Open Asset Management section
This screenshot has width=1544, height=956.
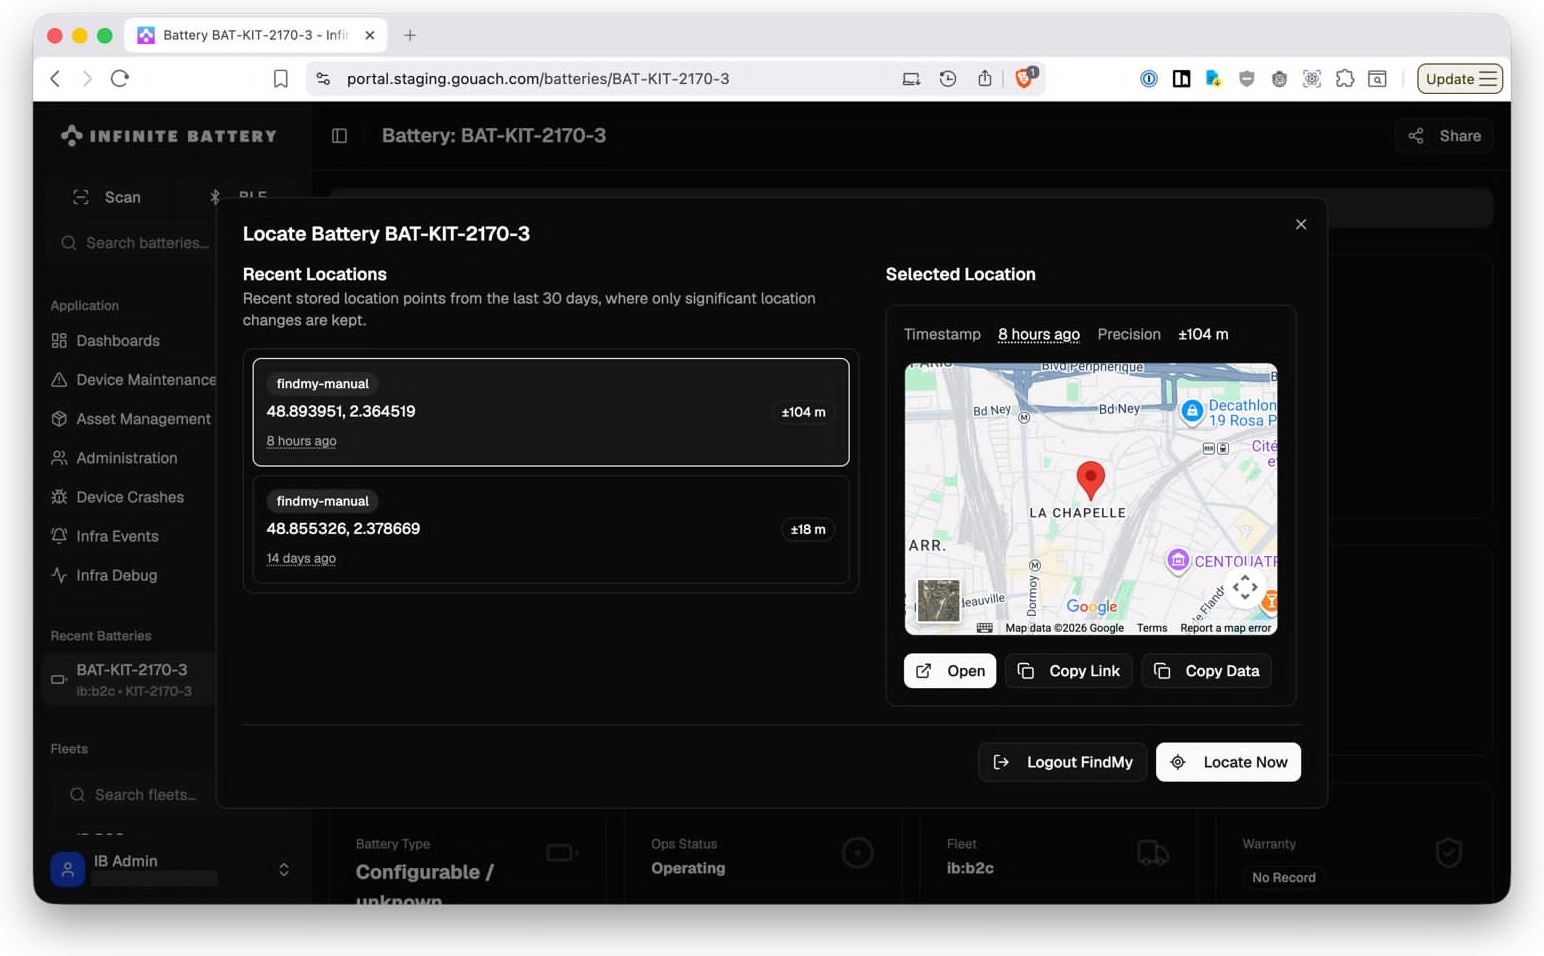pos(131,419)
